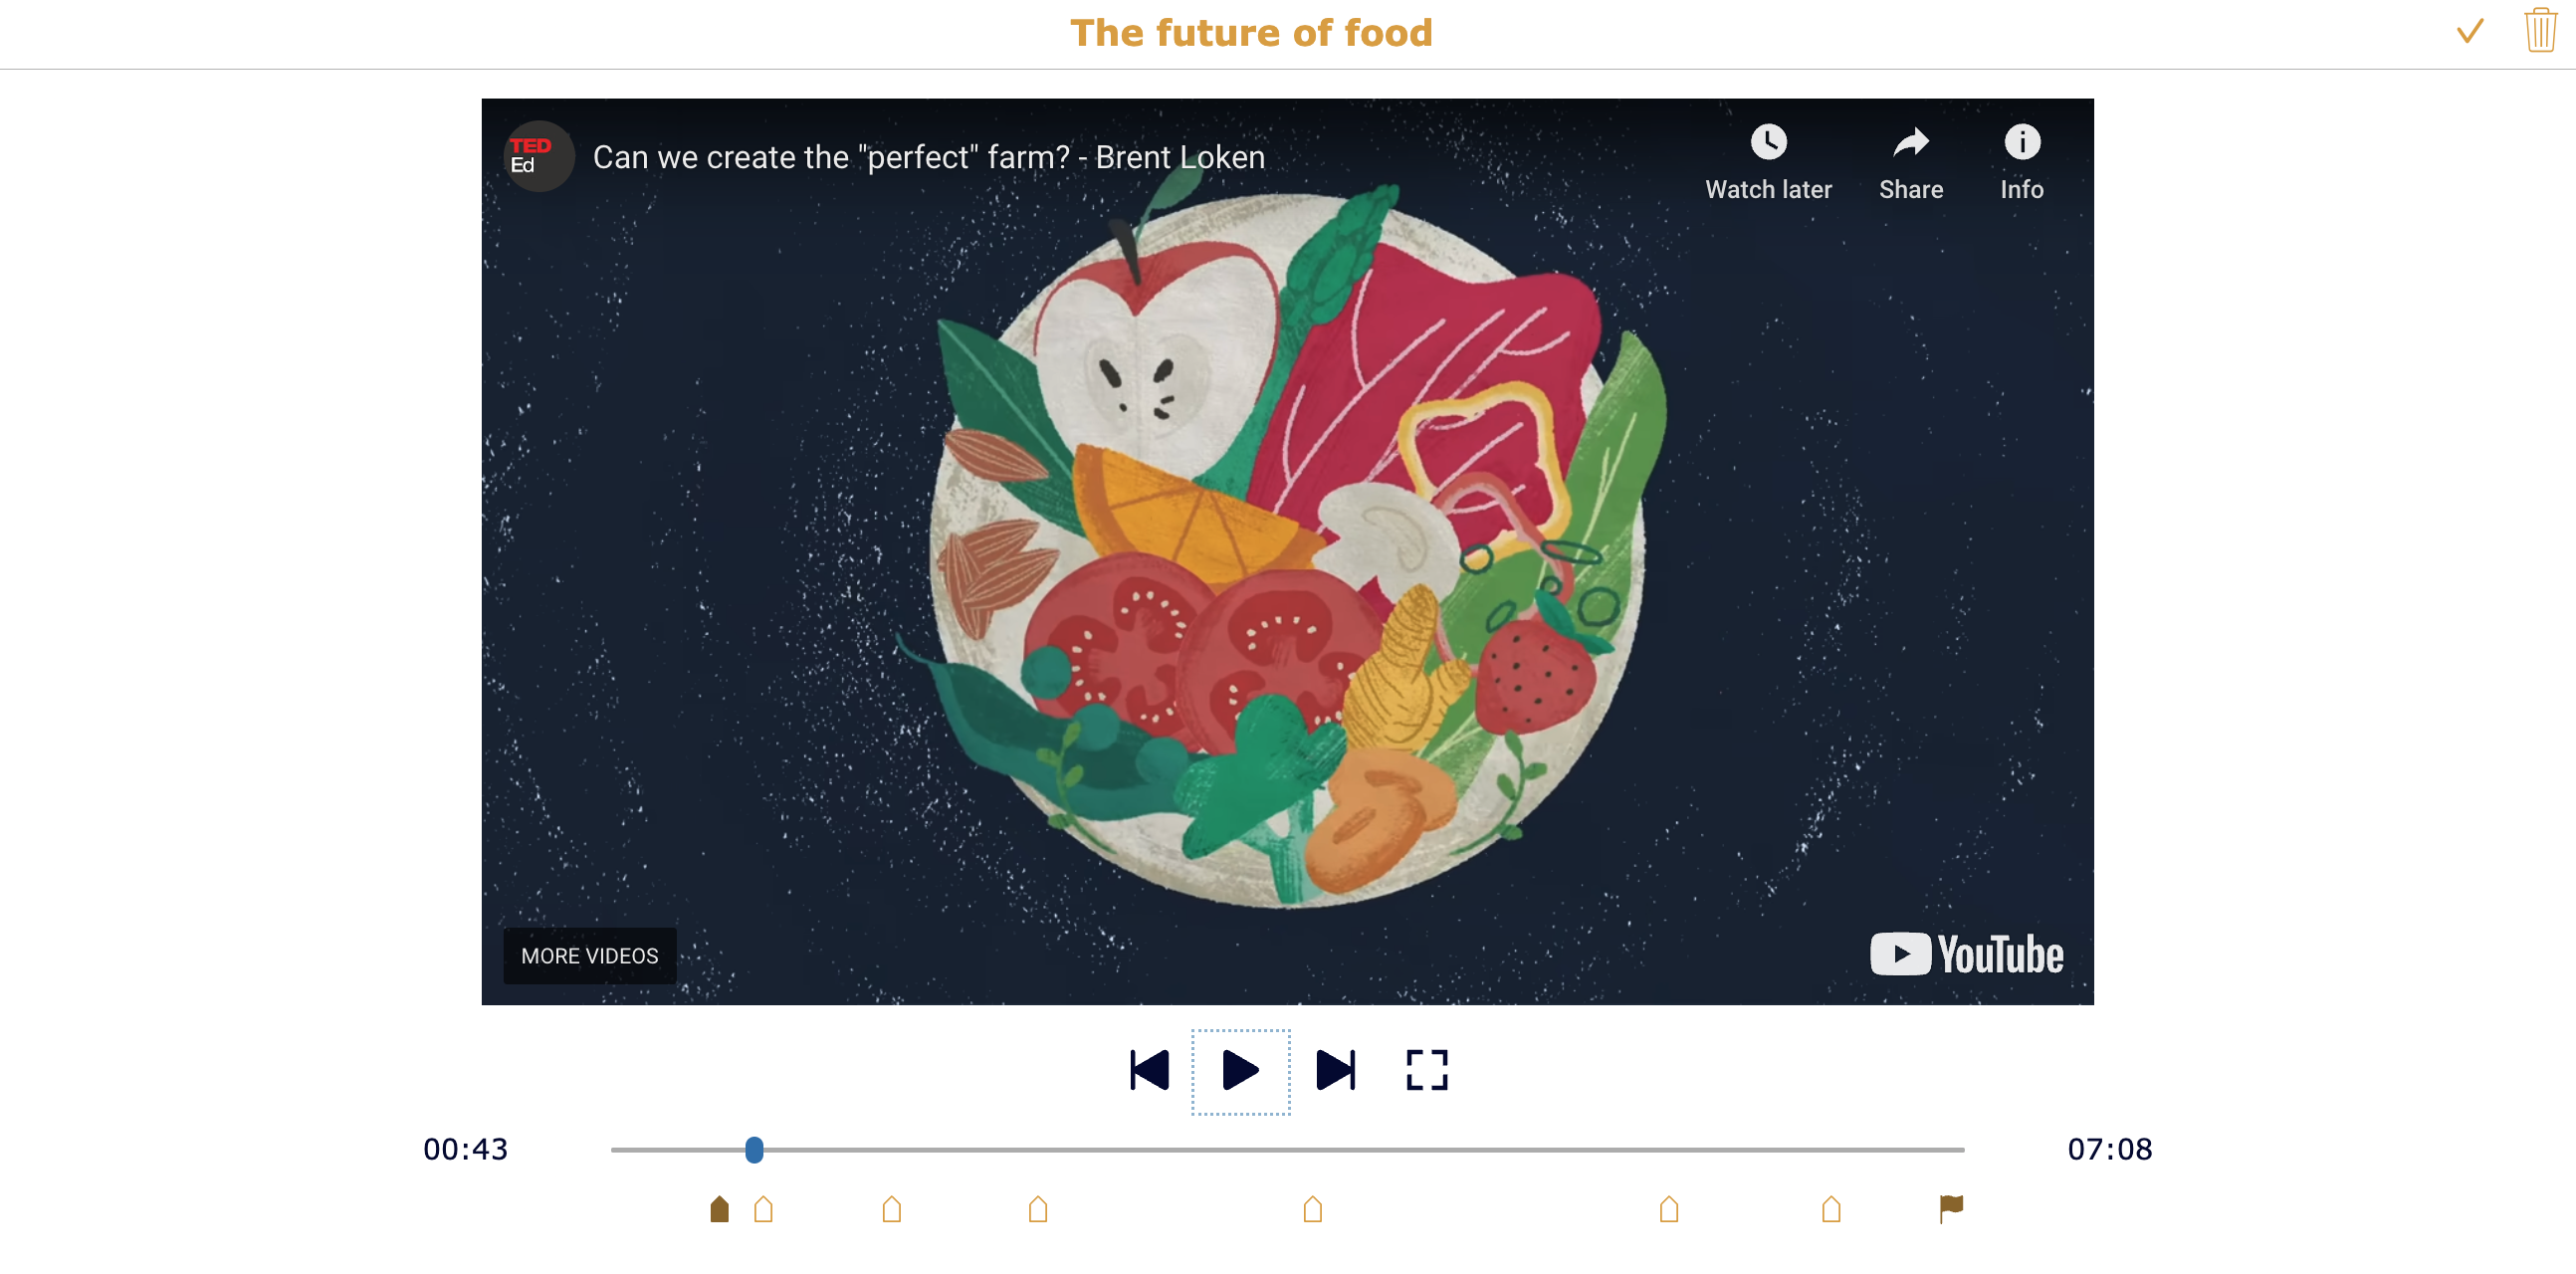Click the play button to start video
The height and width of the screenshot is (1274, 2576).
pyautogui.click(x=1243, y=1070)
